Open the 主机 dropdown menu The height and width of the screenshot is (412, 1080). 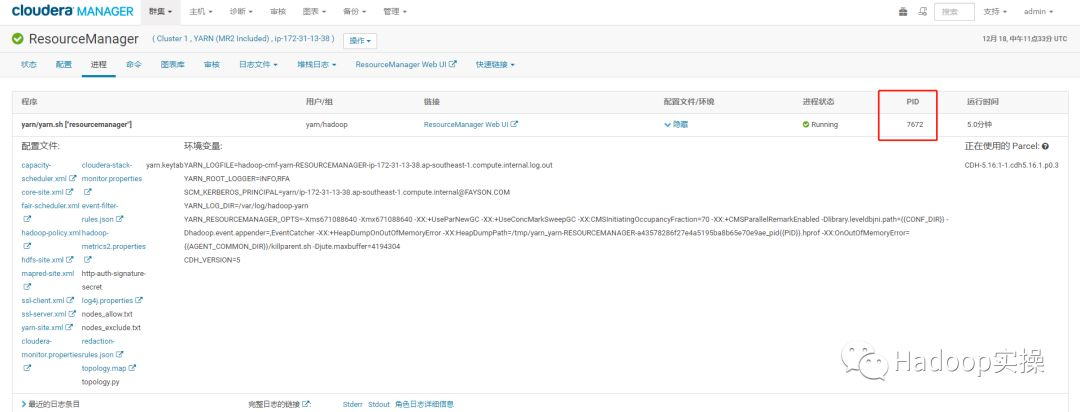[200, 12]
